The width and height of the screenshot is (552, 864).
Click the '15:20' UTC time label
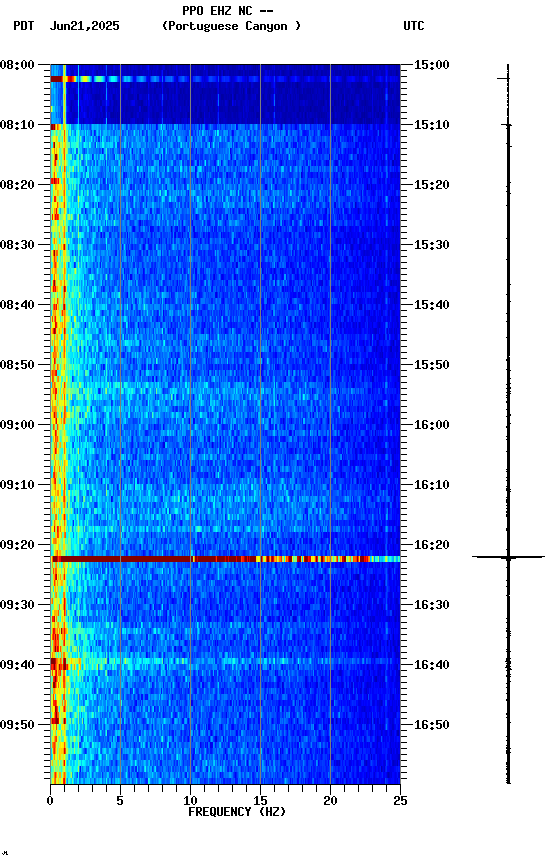click(432, 185)
